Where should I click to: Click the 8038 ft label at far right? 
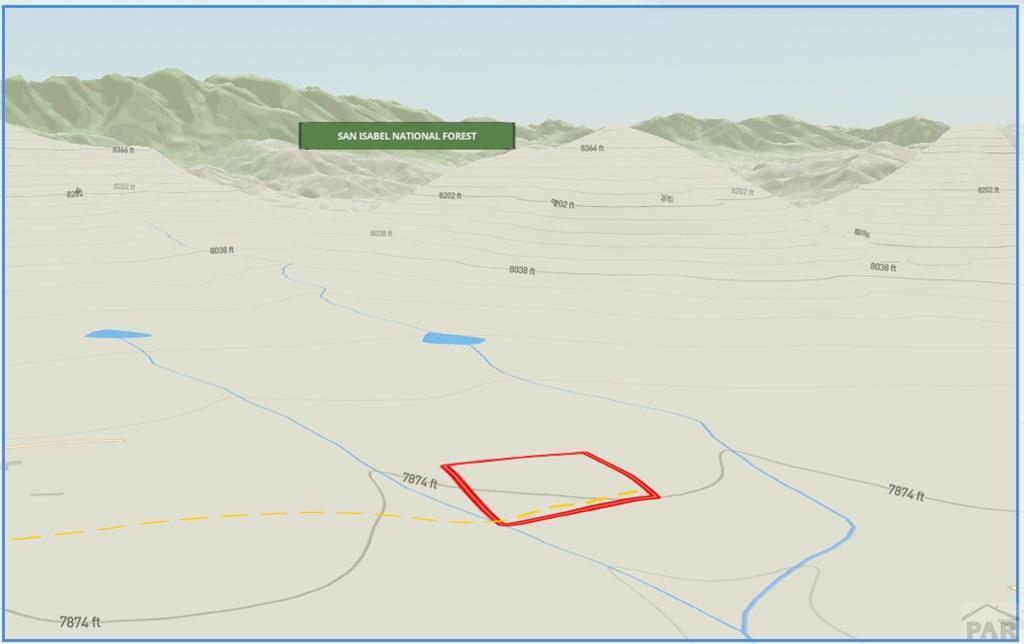pyautogui.click(x=882, y=267)
